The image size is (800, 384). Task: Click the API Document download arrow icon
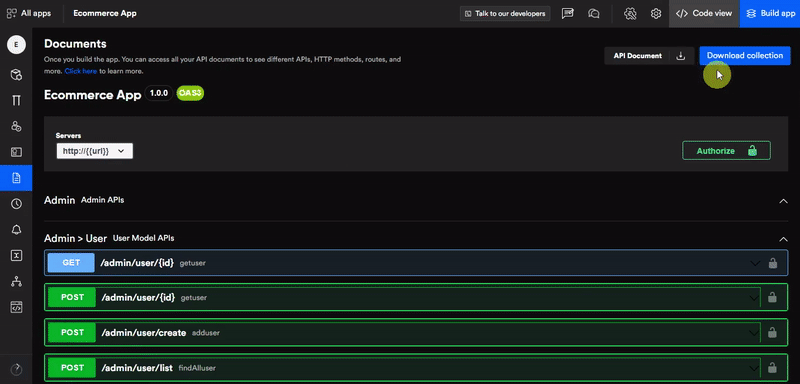click(x=680, y=56)
